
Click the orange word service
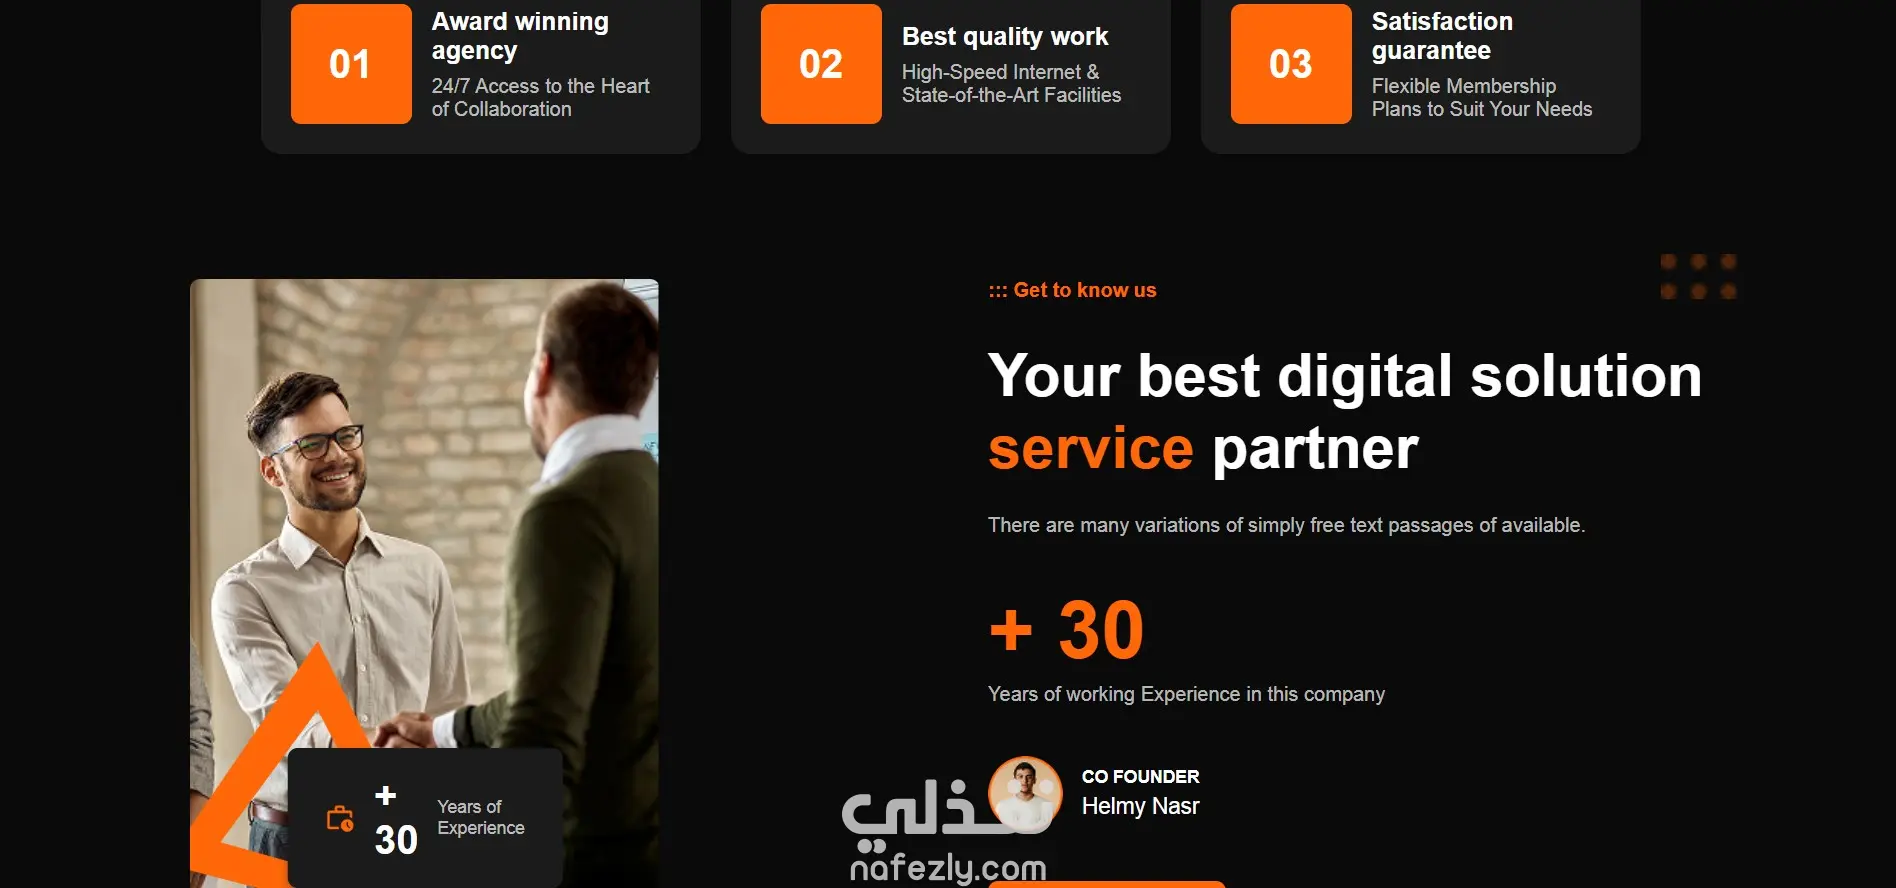1091,448
